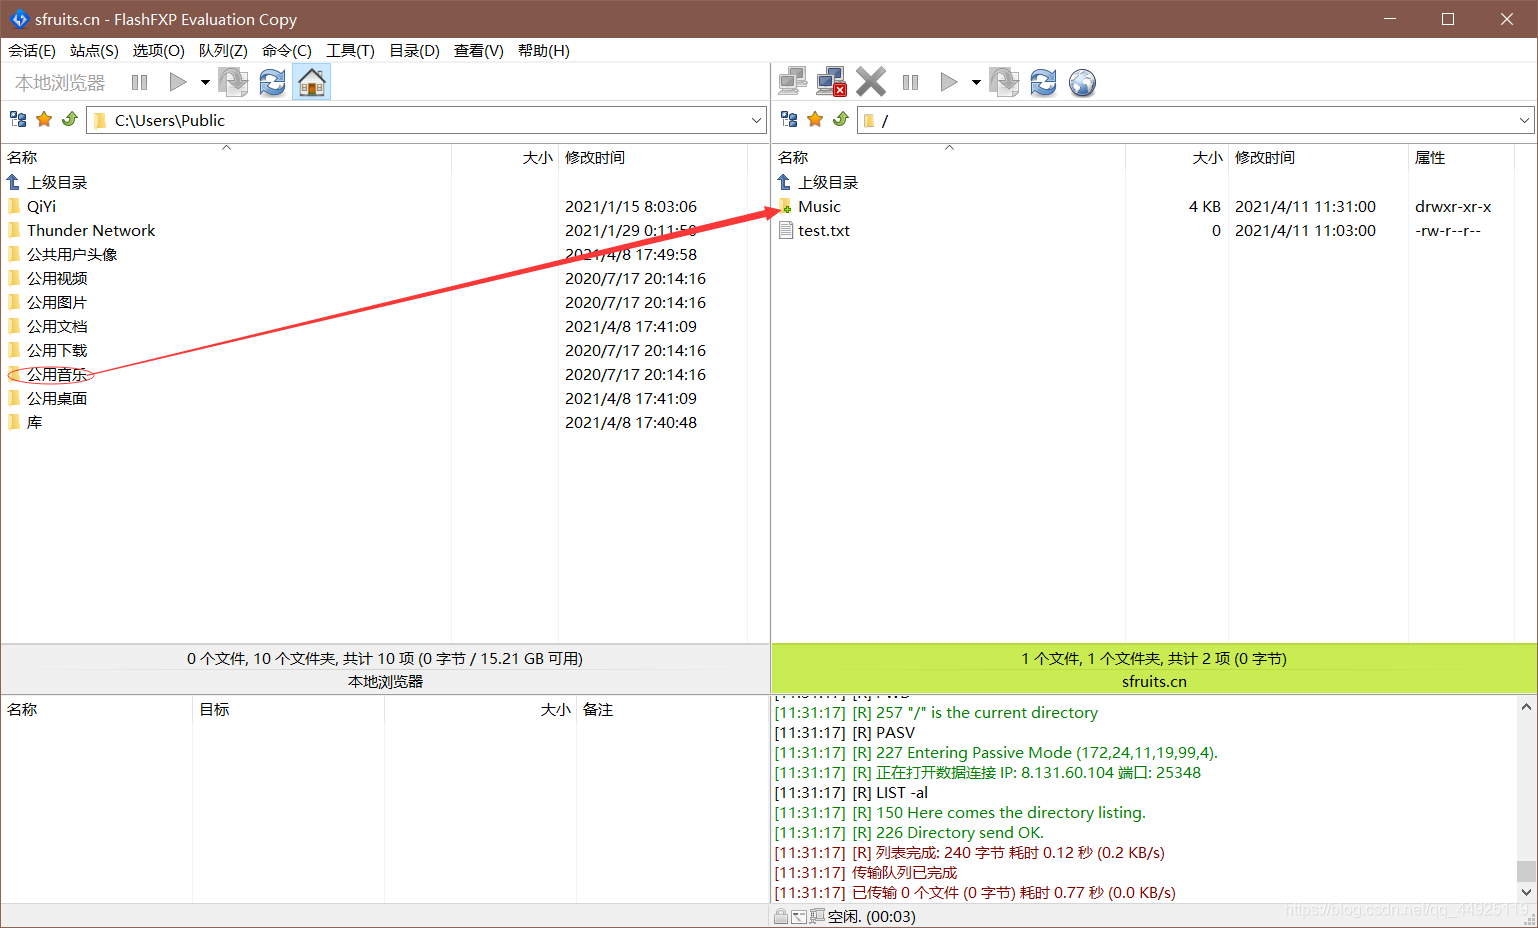
Task: Click the 本地浏览器 label under local pane
Action: (x=385, y=682)
